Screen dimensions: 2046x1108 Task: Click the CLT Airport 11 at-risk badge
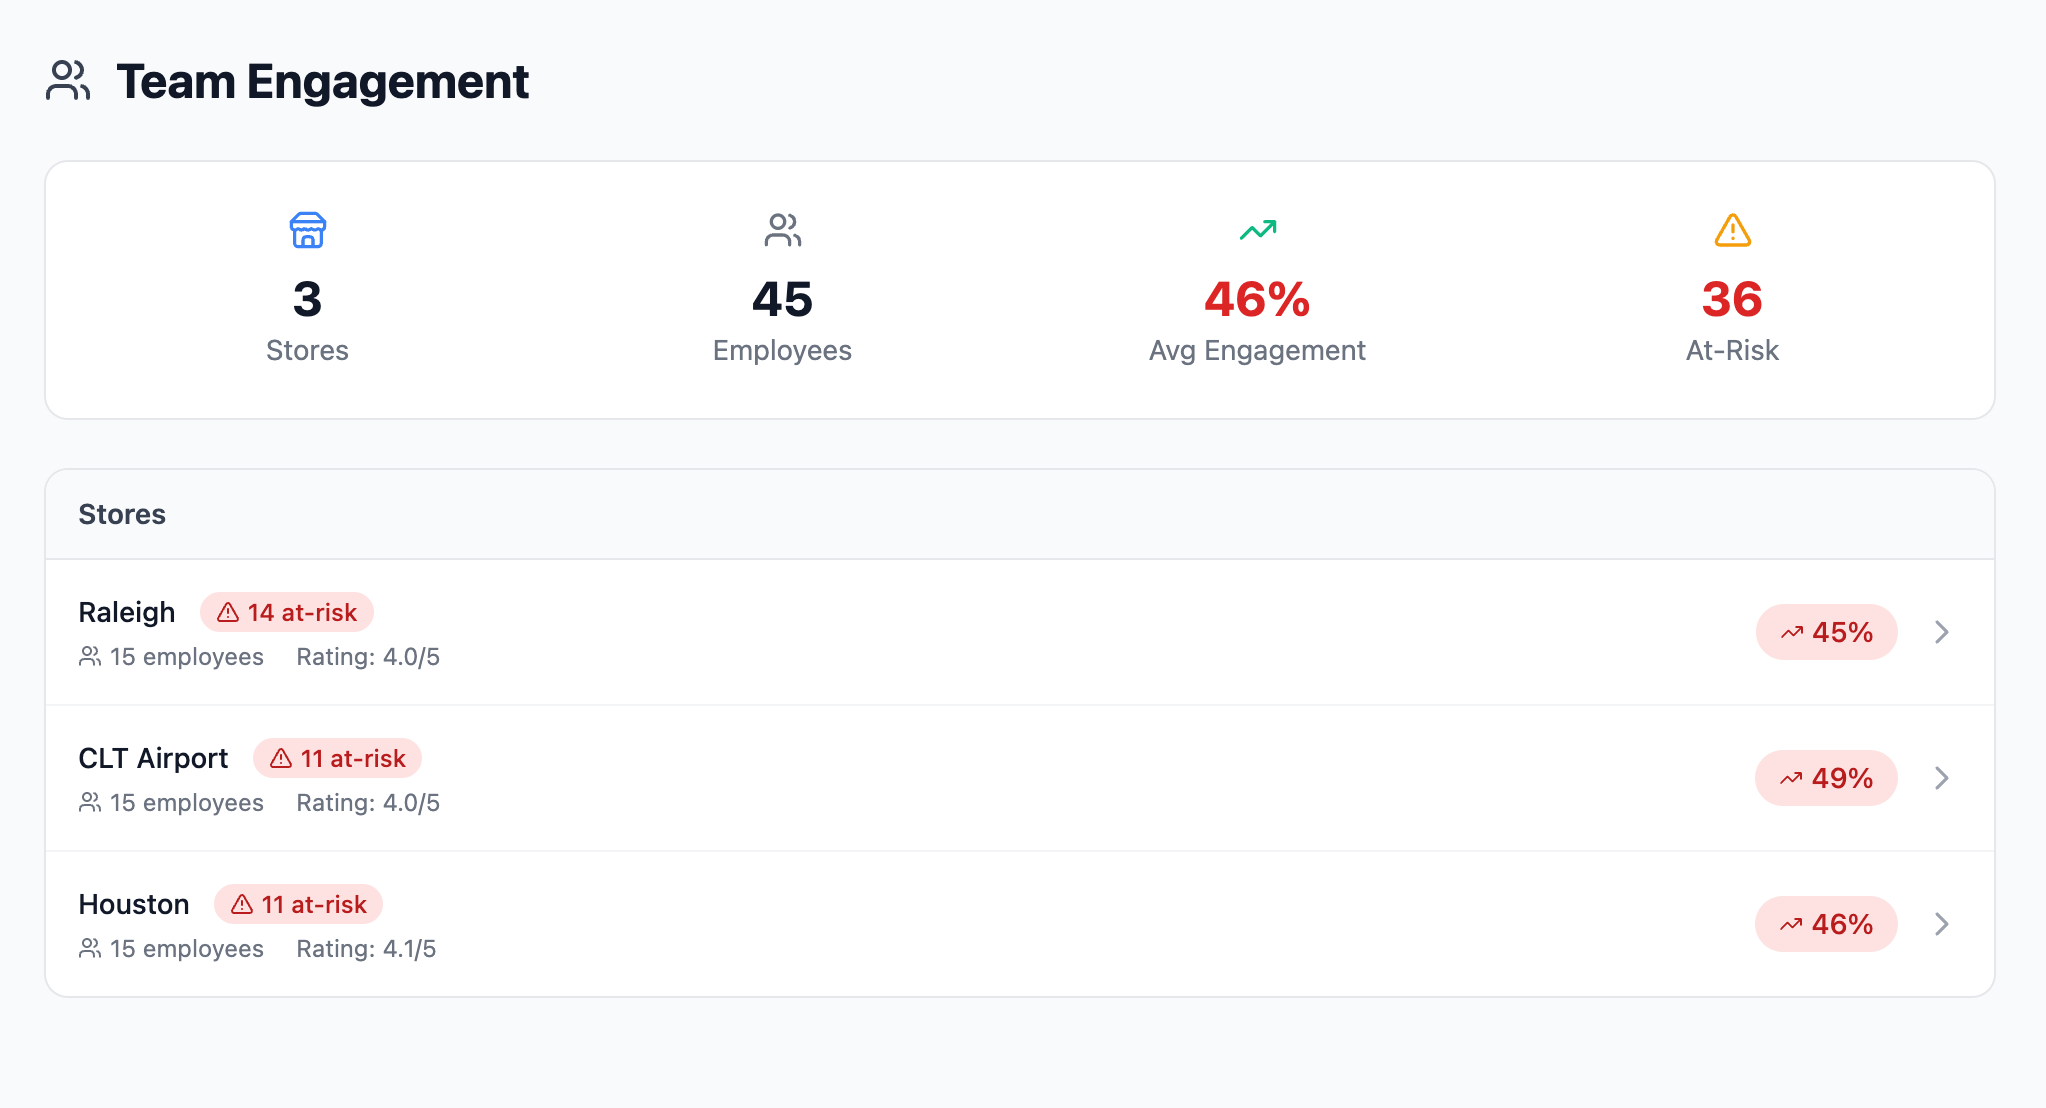click(x=337, y=758)
